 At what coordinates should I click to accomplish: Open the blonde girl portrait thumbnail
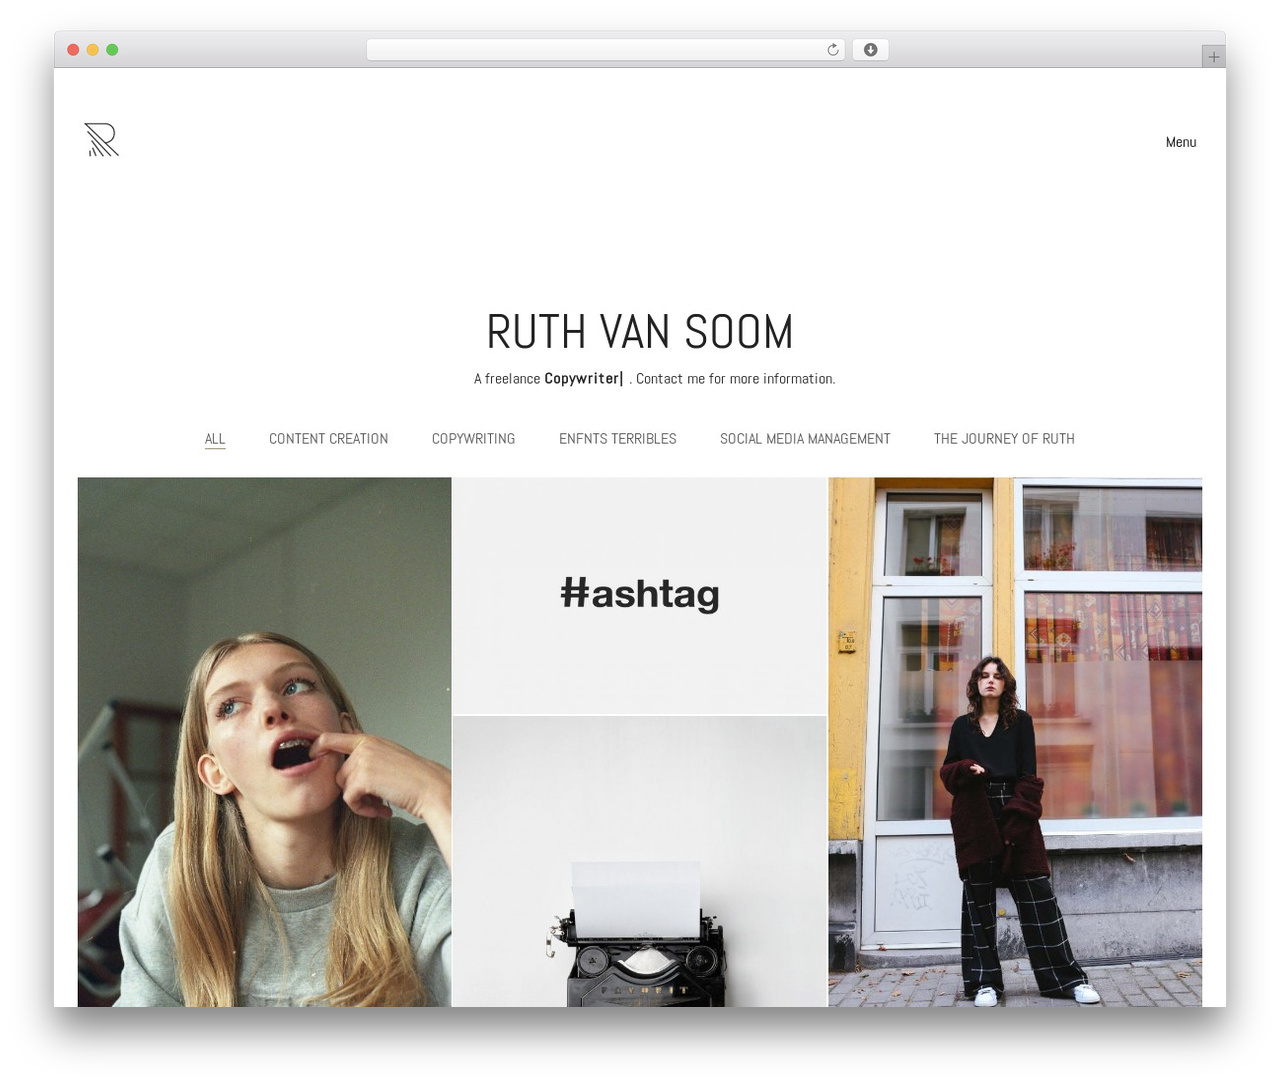(264, 742)
